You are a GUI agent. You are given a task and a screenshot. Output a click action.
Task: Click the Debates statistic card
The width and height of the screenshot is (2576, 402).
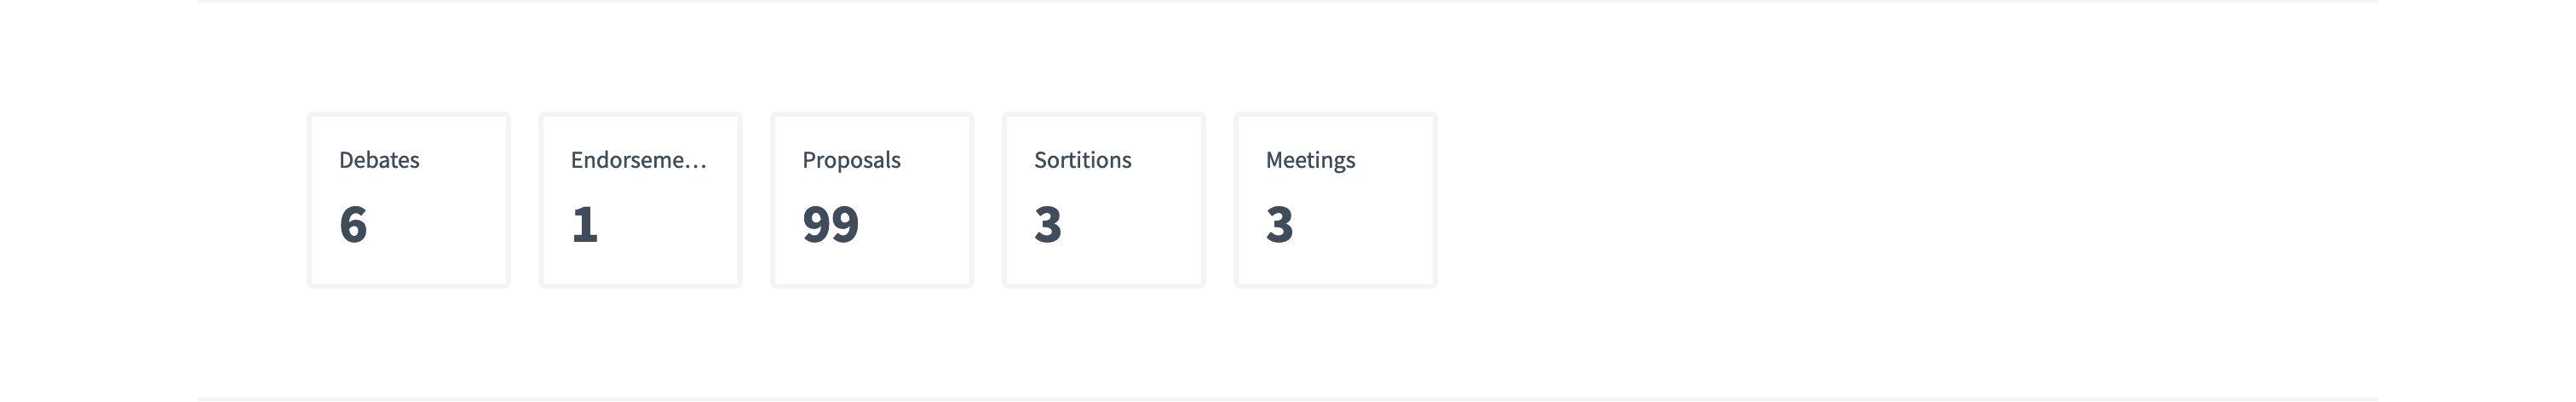tap(408, 200)
